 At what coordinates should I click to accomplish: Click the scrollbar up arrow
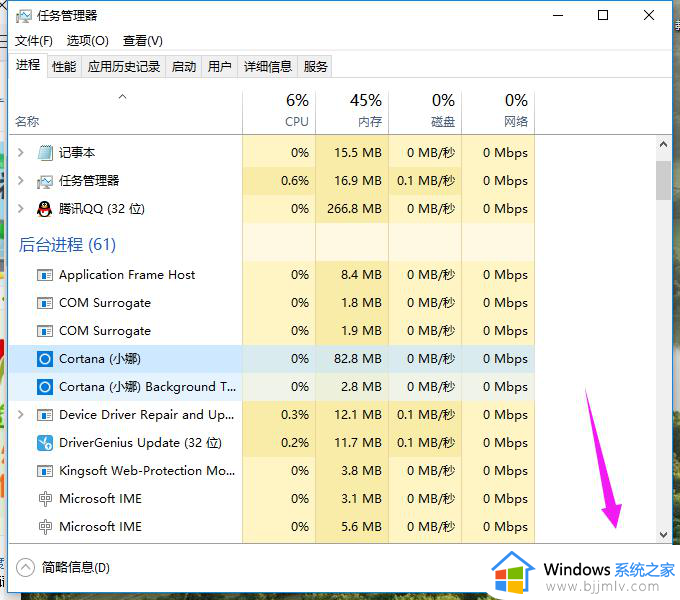click(x=663, y=144)
